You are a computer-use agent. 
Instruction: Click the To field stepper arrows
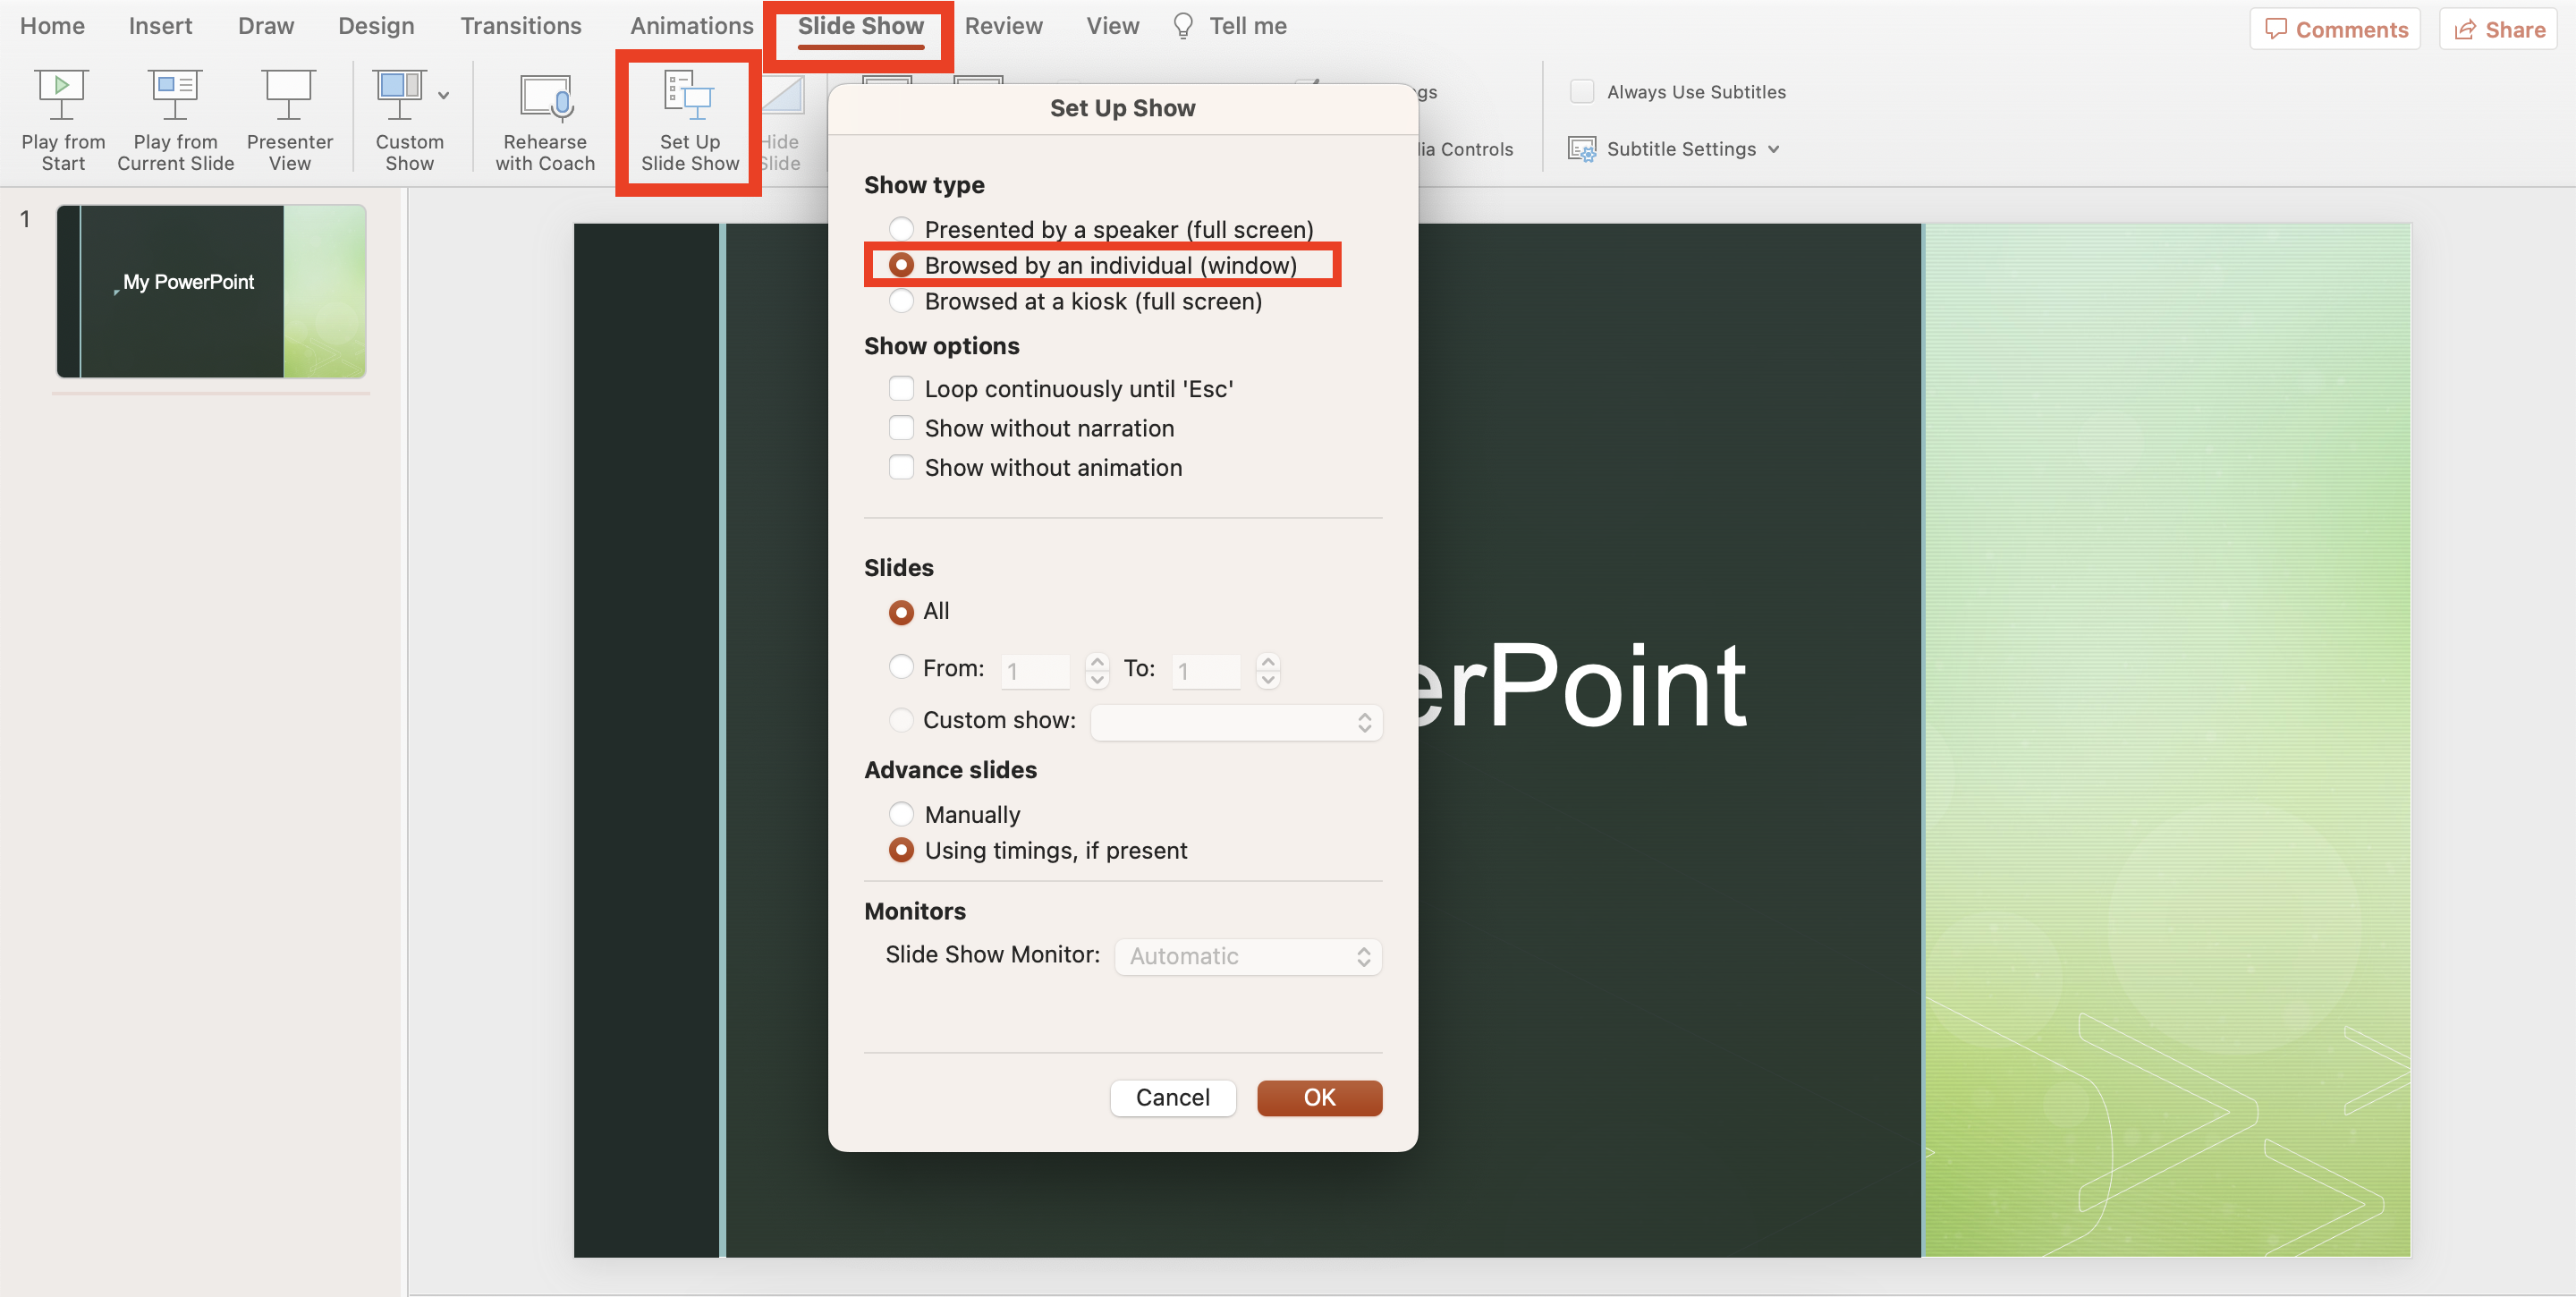point(1268,671)
